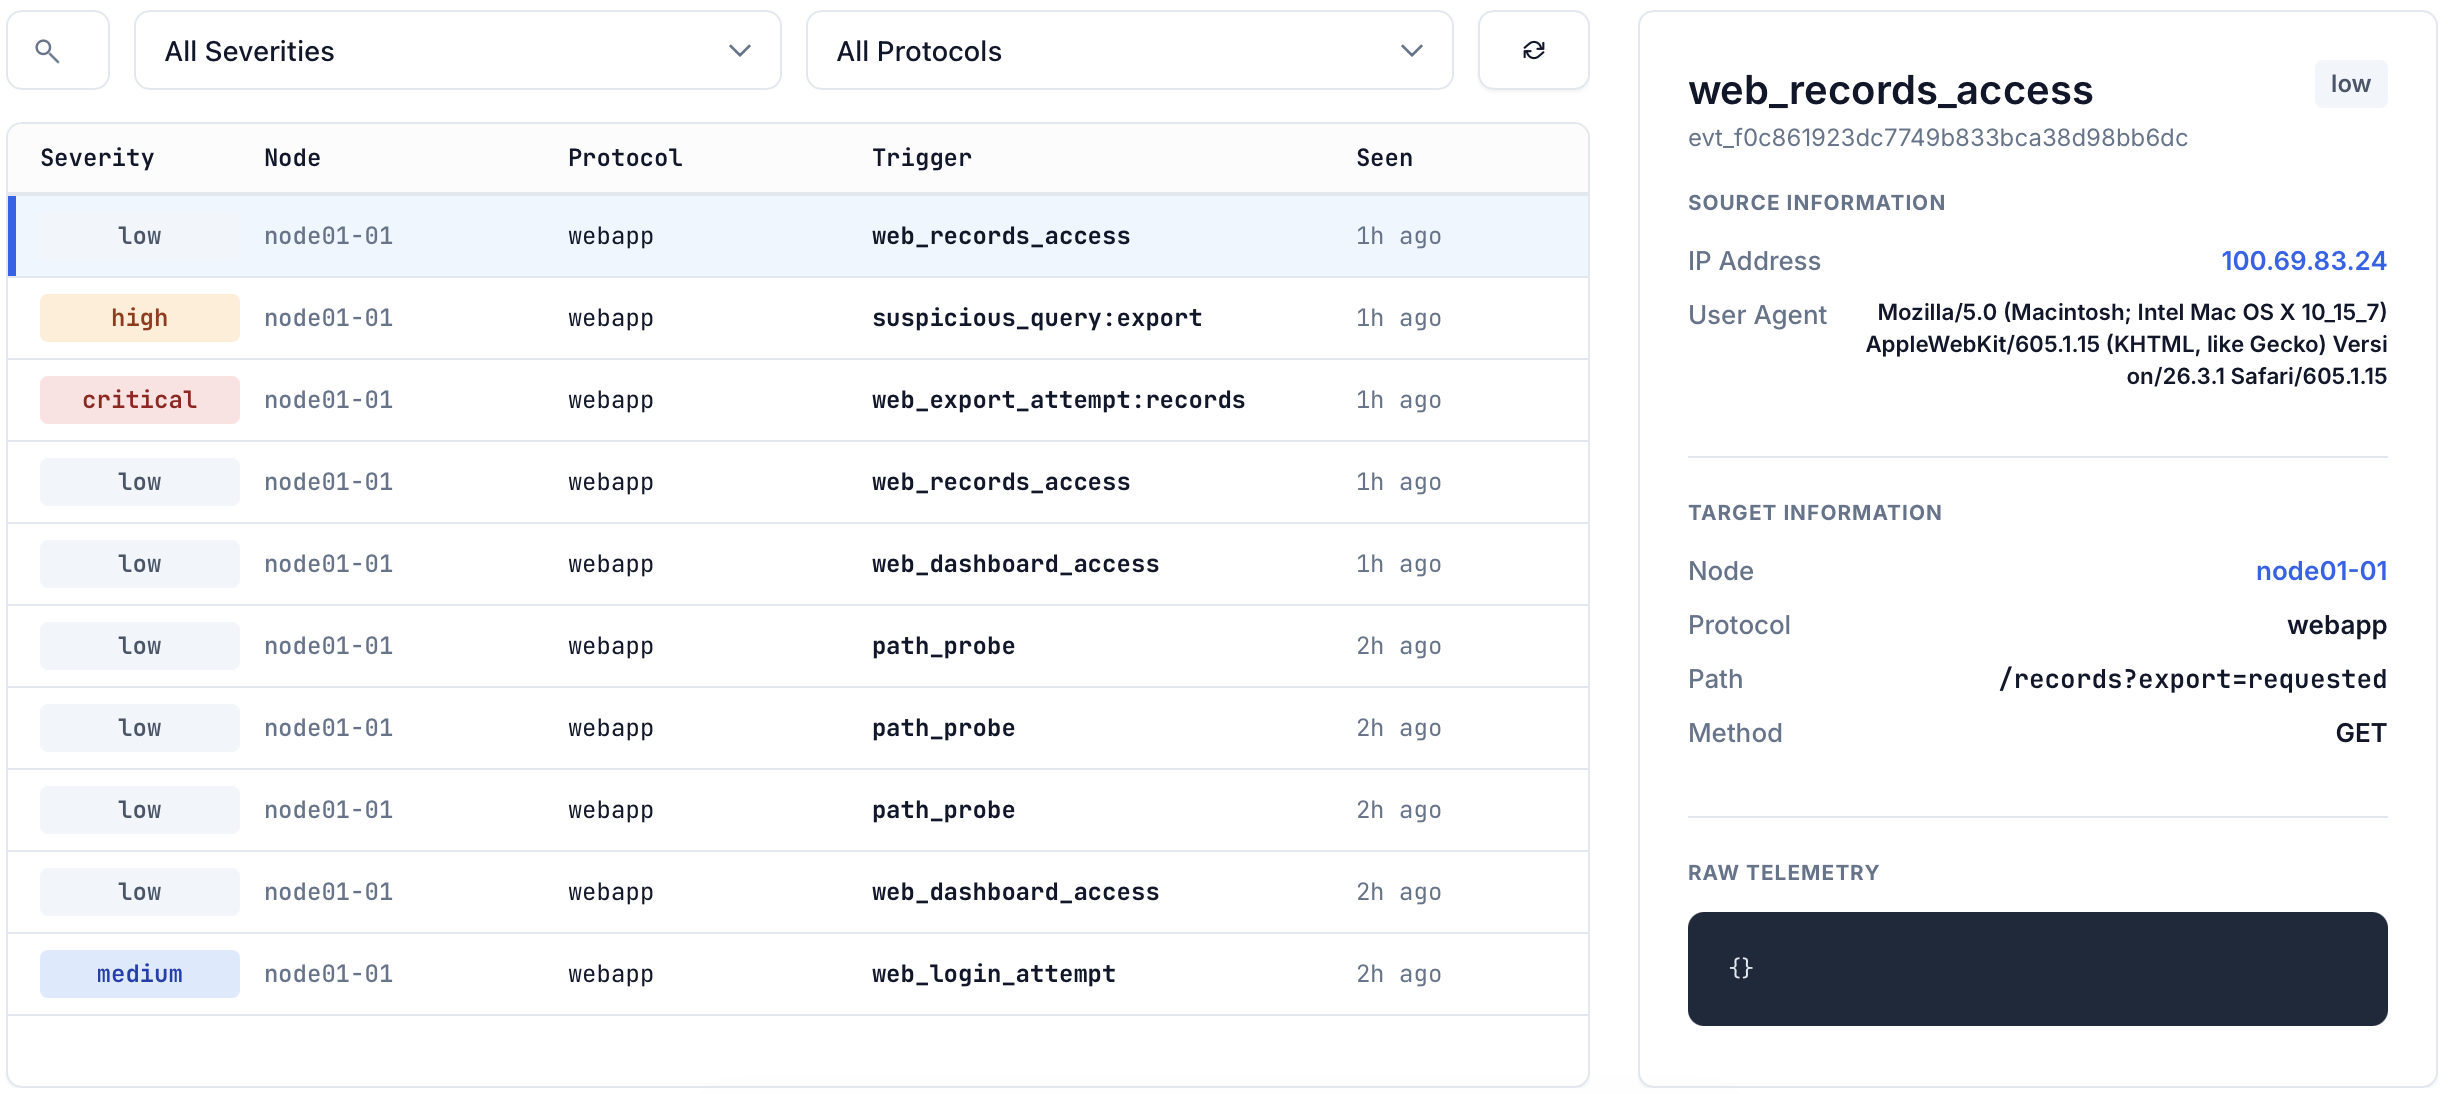The height and width of the screenshot is (1094, 2448).
Task: Click the Seen column header
Action: pyautogui.click(x=1384, y=158)
